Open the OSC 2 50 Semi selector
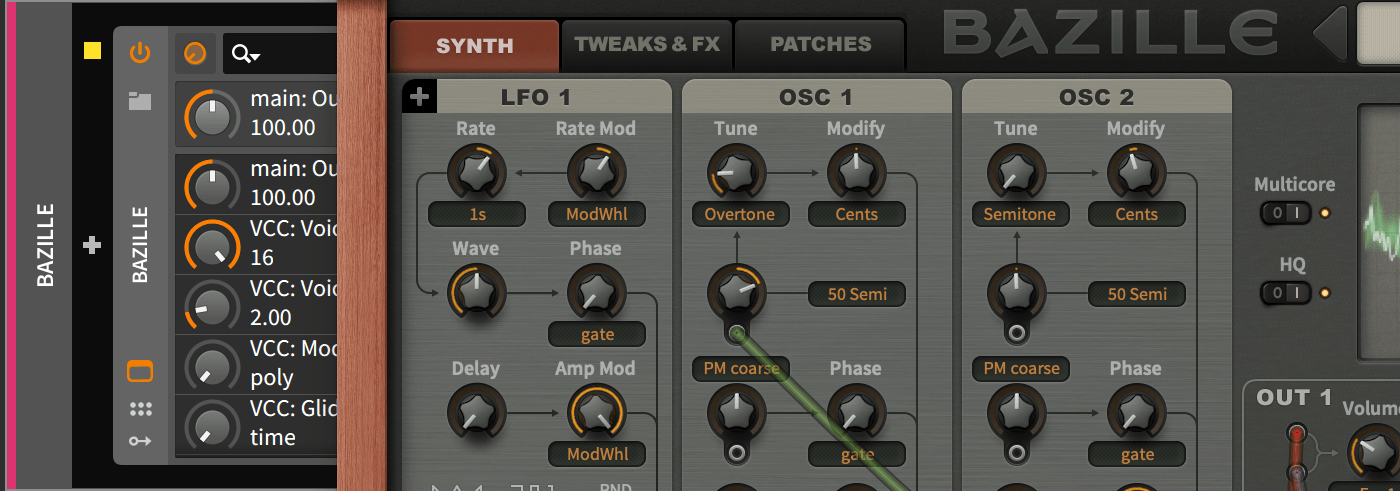 click(1137, 294)
